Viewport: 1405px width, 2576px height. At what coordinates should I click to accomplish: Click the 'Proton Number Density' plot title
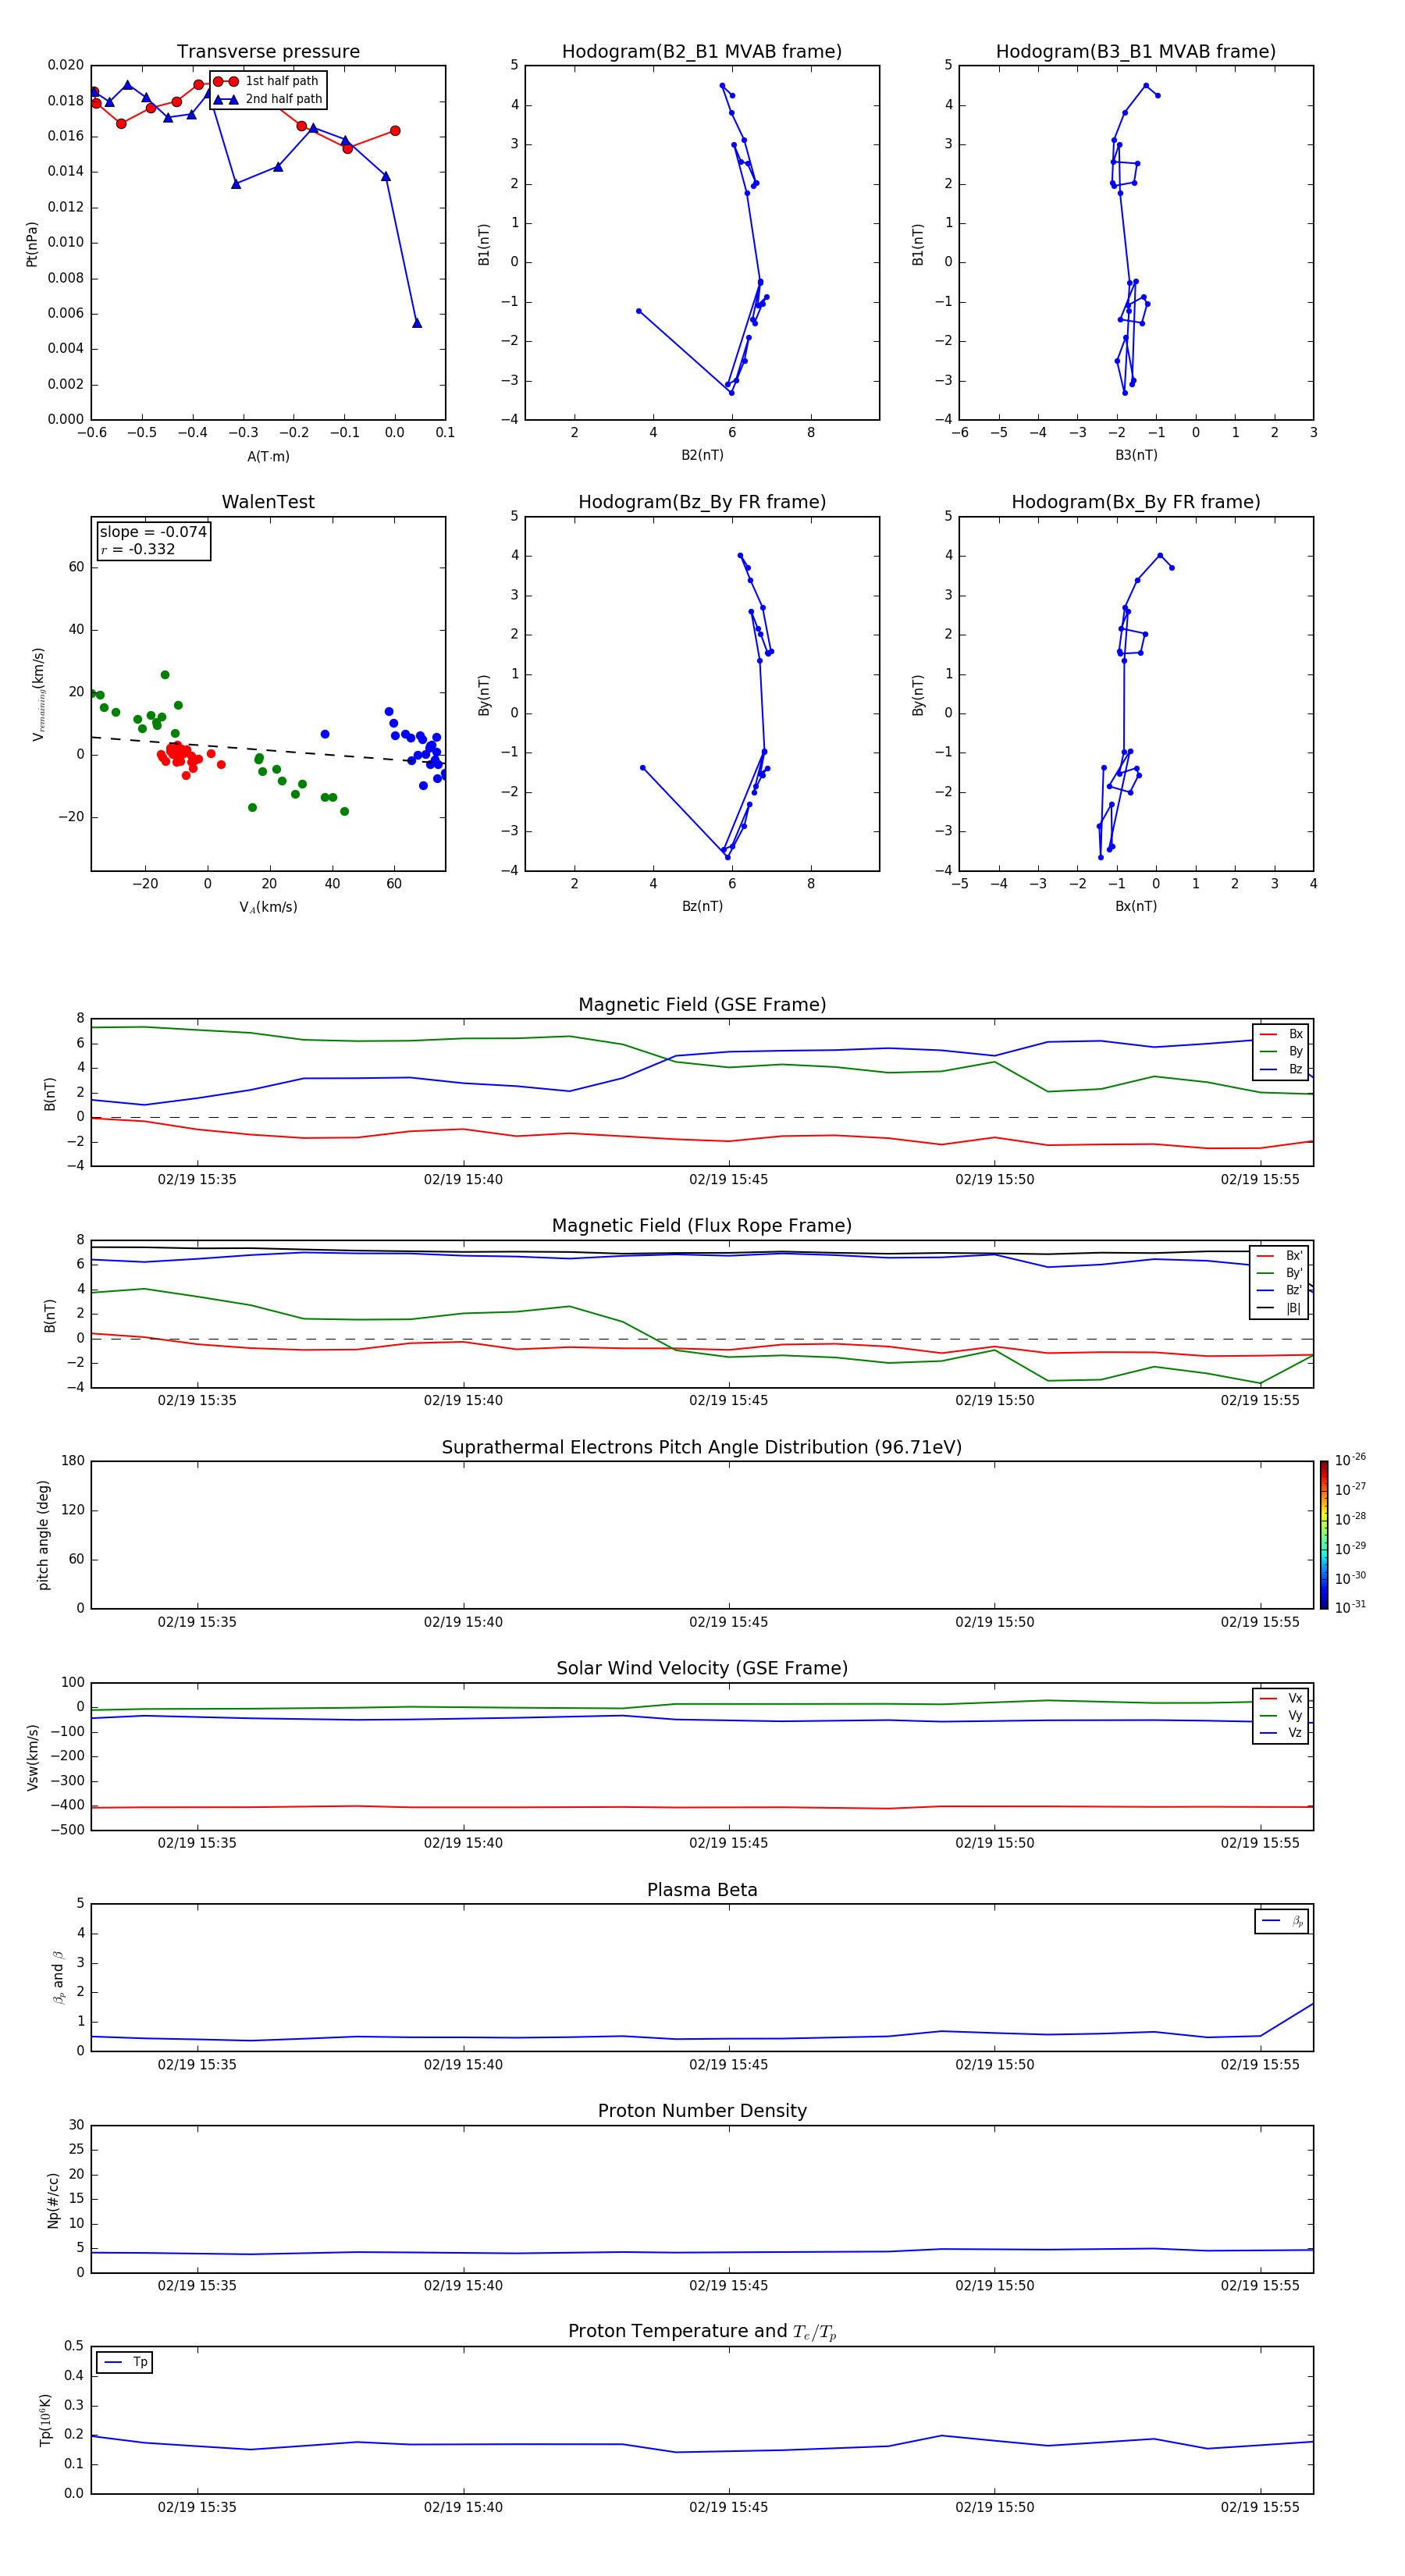pos(702,2111)
